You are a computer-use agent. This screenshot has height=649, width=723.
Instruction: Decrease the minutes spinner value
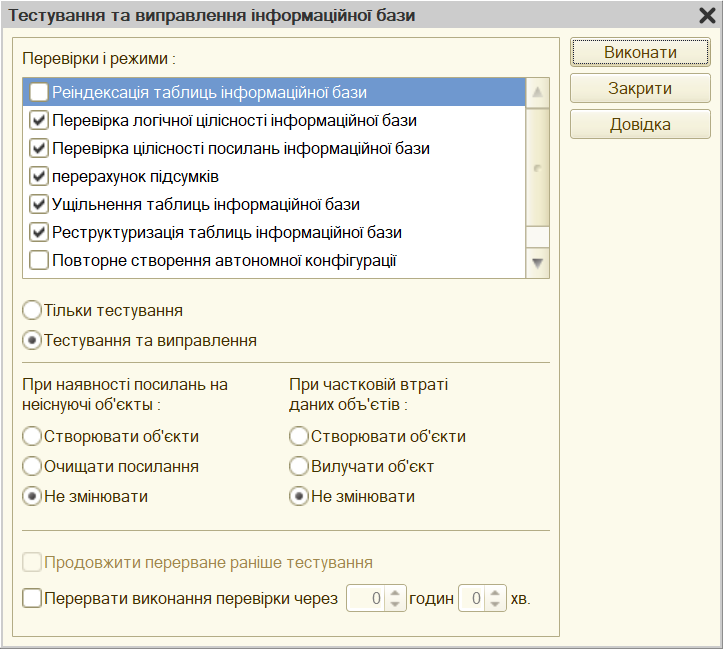coord(495,604)
